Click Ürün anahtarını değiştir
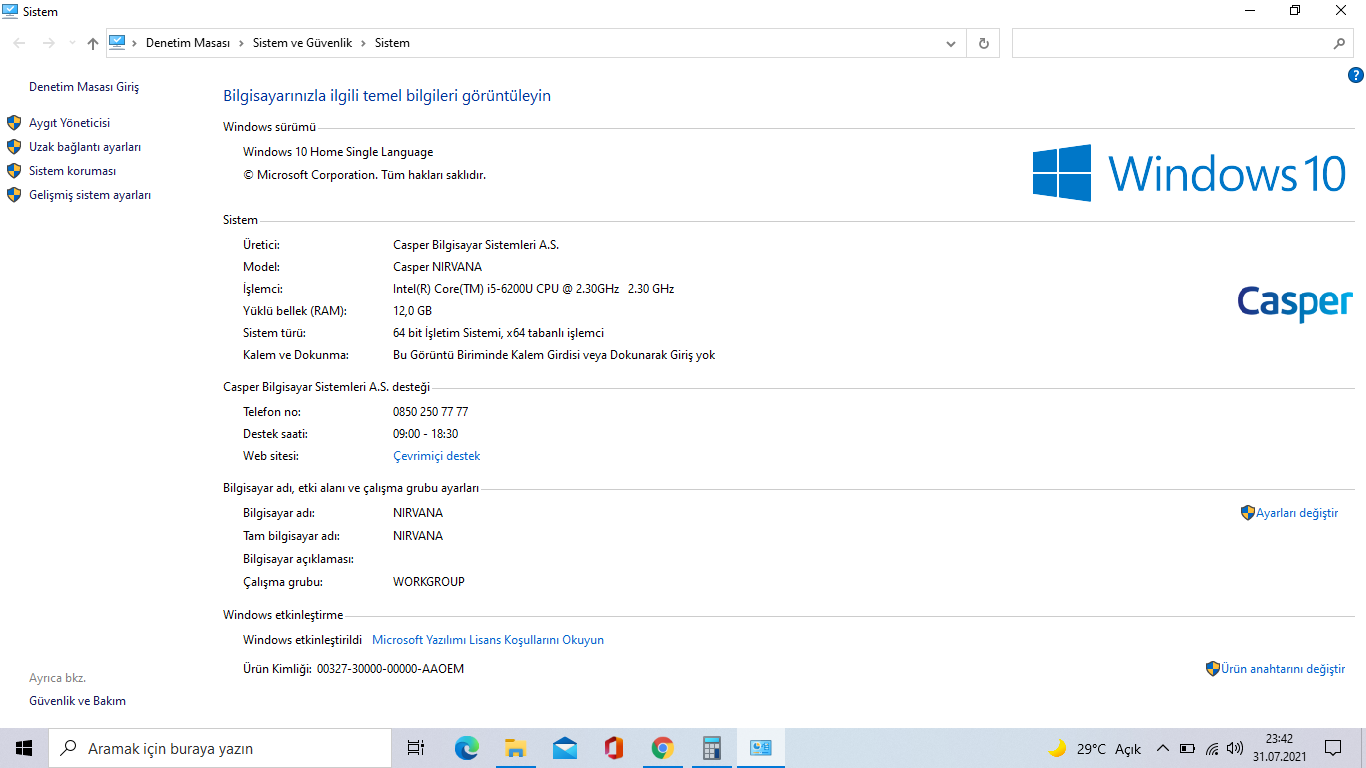This screenshot has height=768, width=1366. [1283, 669]
